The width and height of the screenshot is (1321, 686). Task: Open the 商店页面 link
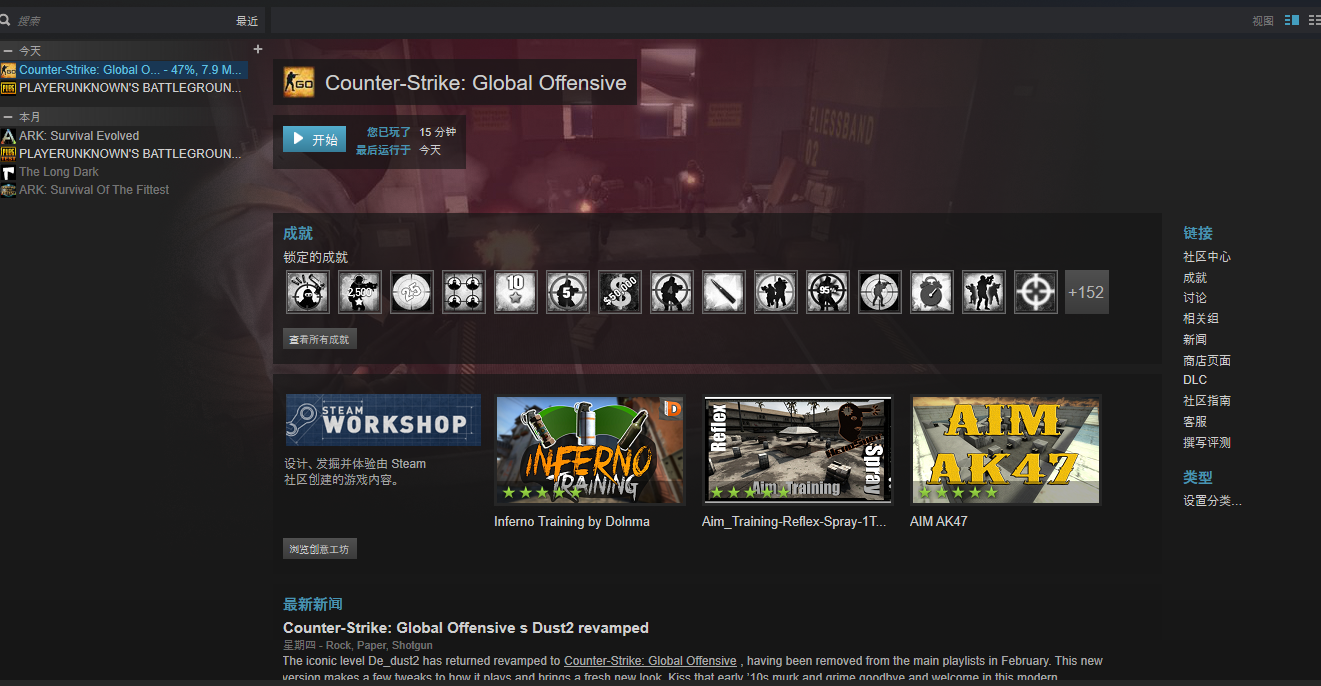1207,361
